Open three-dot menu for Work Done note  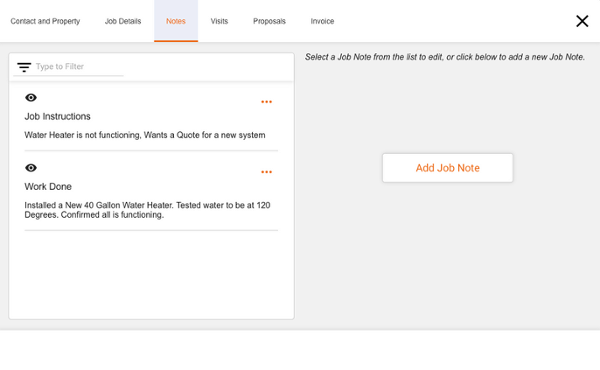click(x=266, y=172)
